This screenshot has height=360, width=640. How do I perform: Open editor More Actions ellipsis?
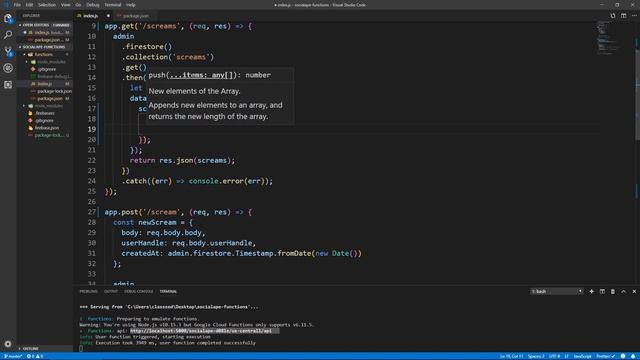tap(634, 16)
